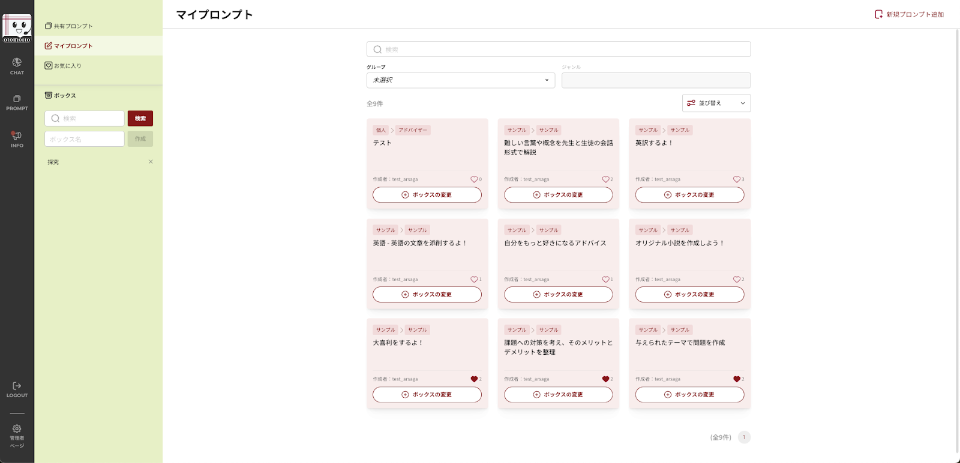The image size is (960, 463).
Task: Toggle the heart on オリジナル小説を作成しよう！ card
Action: 737,279
